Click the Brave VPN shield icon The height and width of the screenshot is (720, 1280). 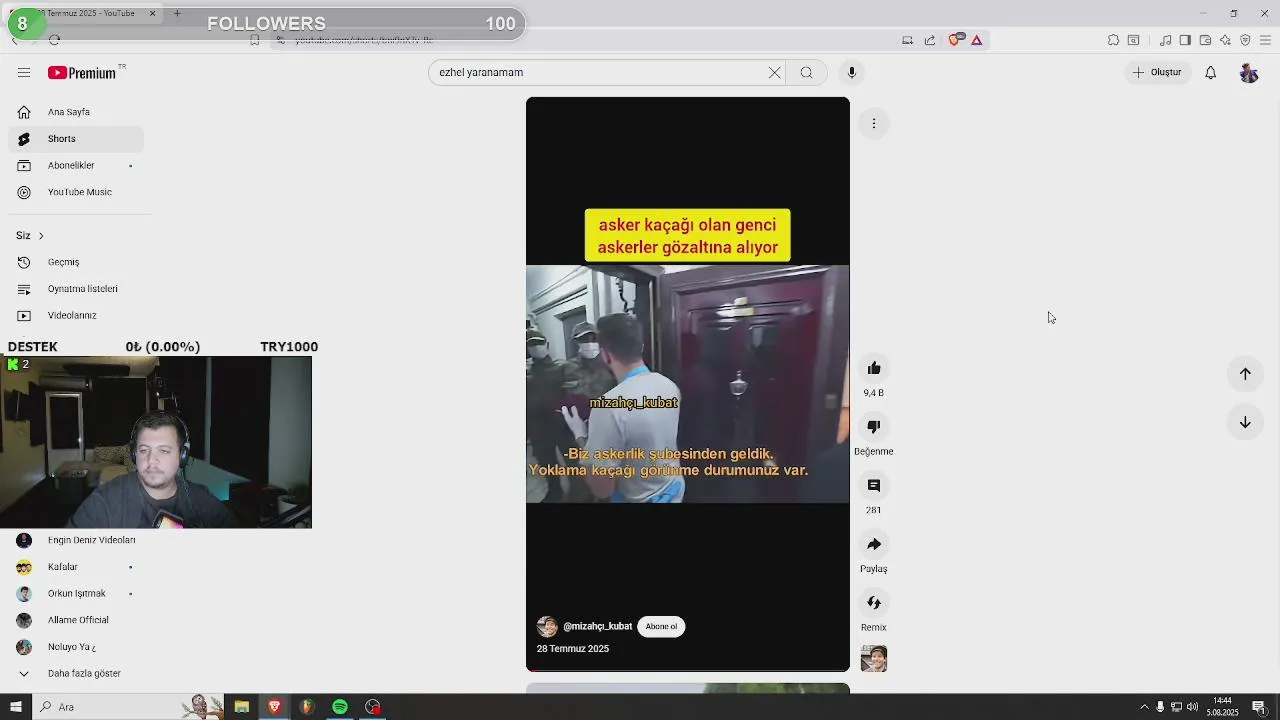[x=1245, y=40]
